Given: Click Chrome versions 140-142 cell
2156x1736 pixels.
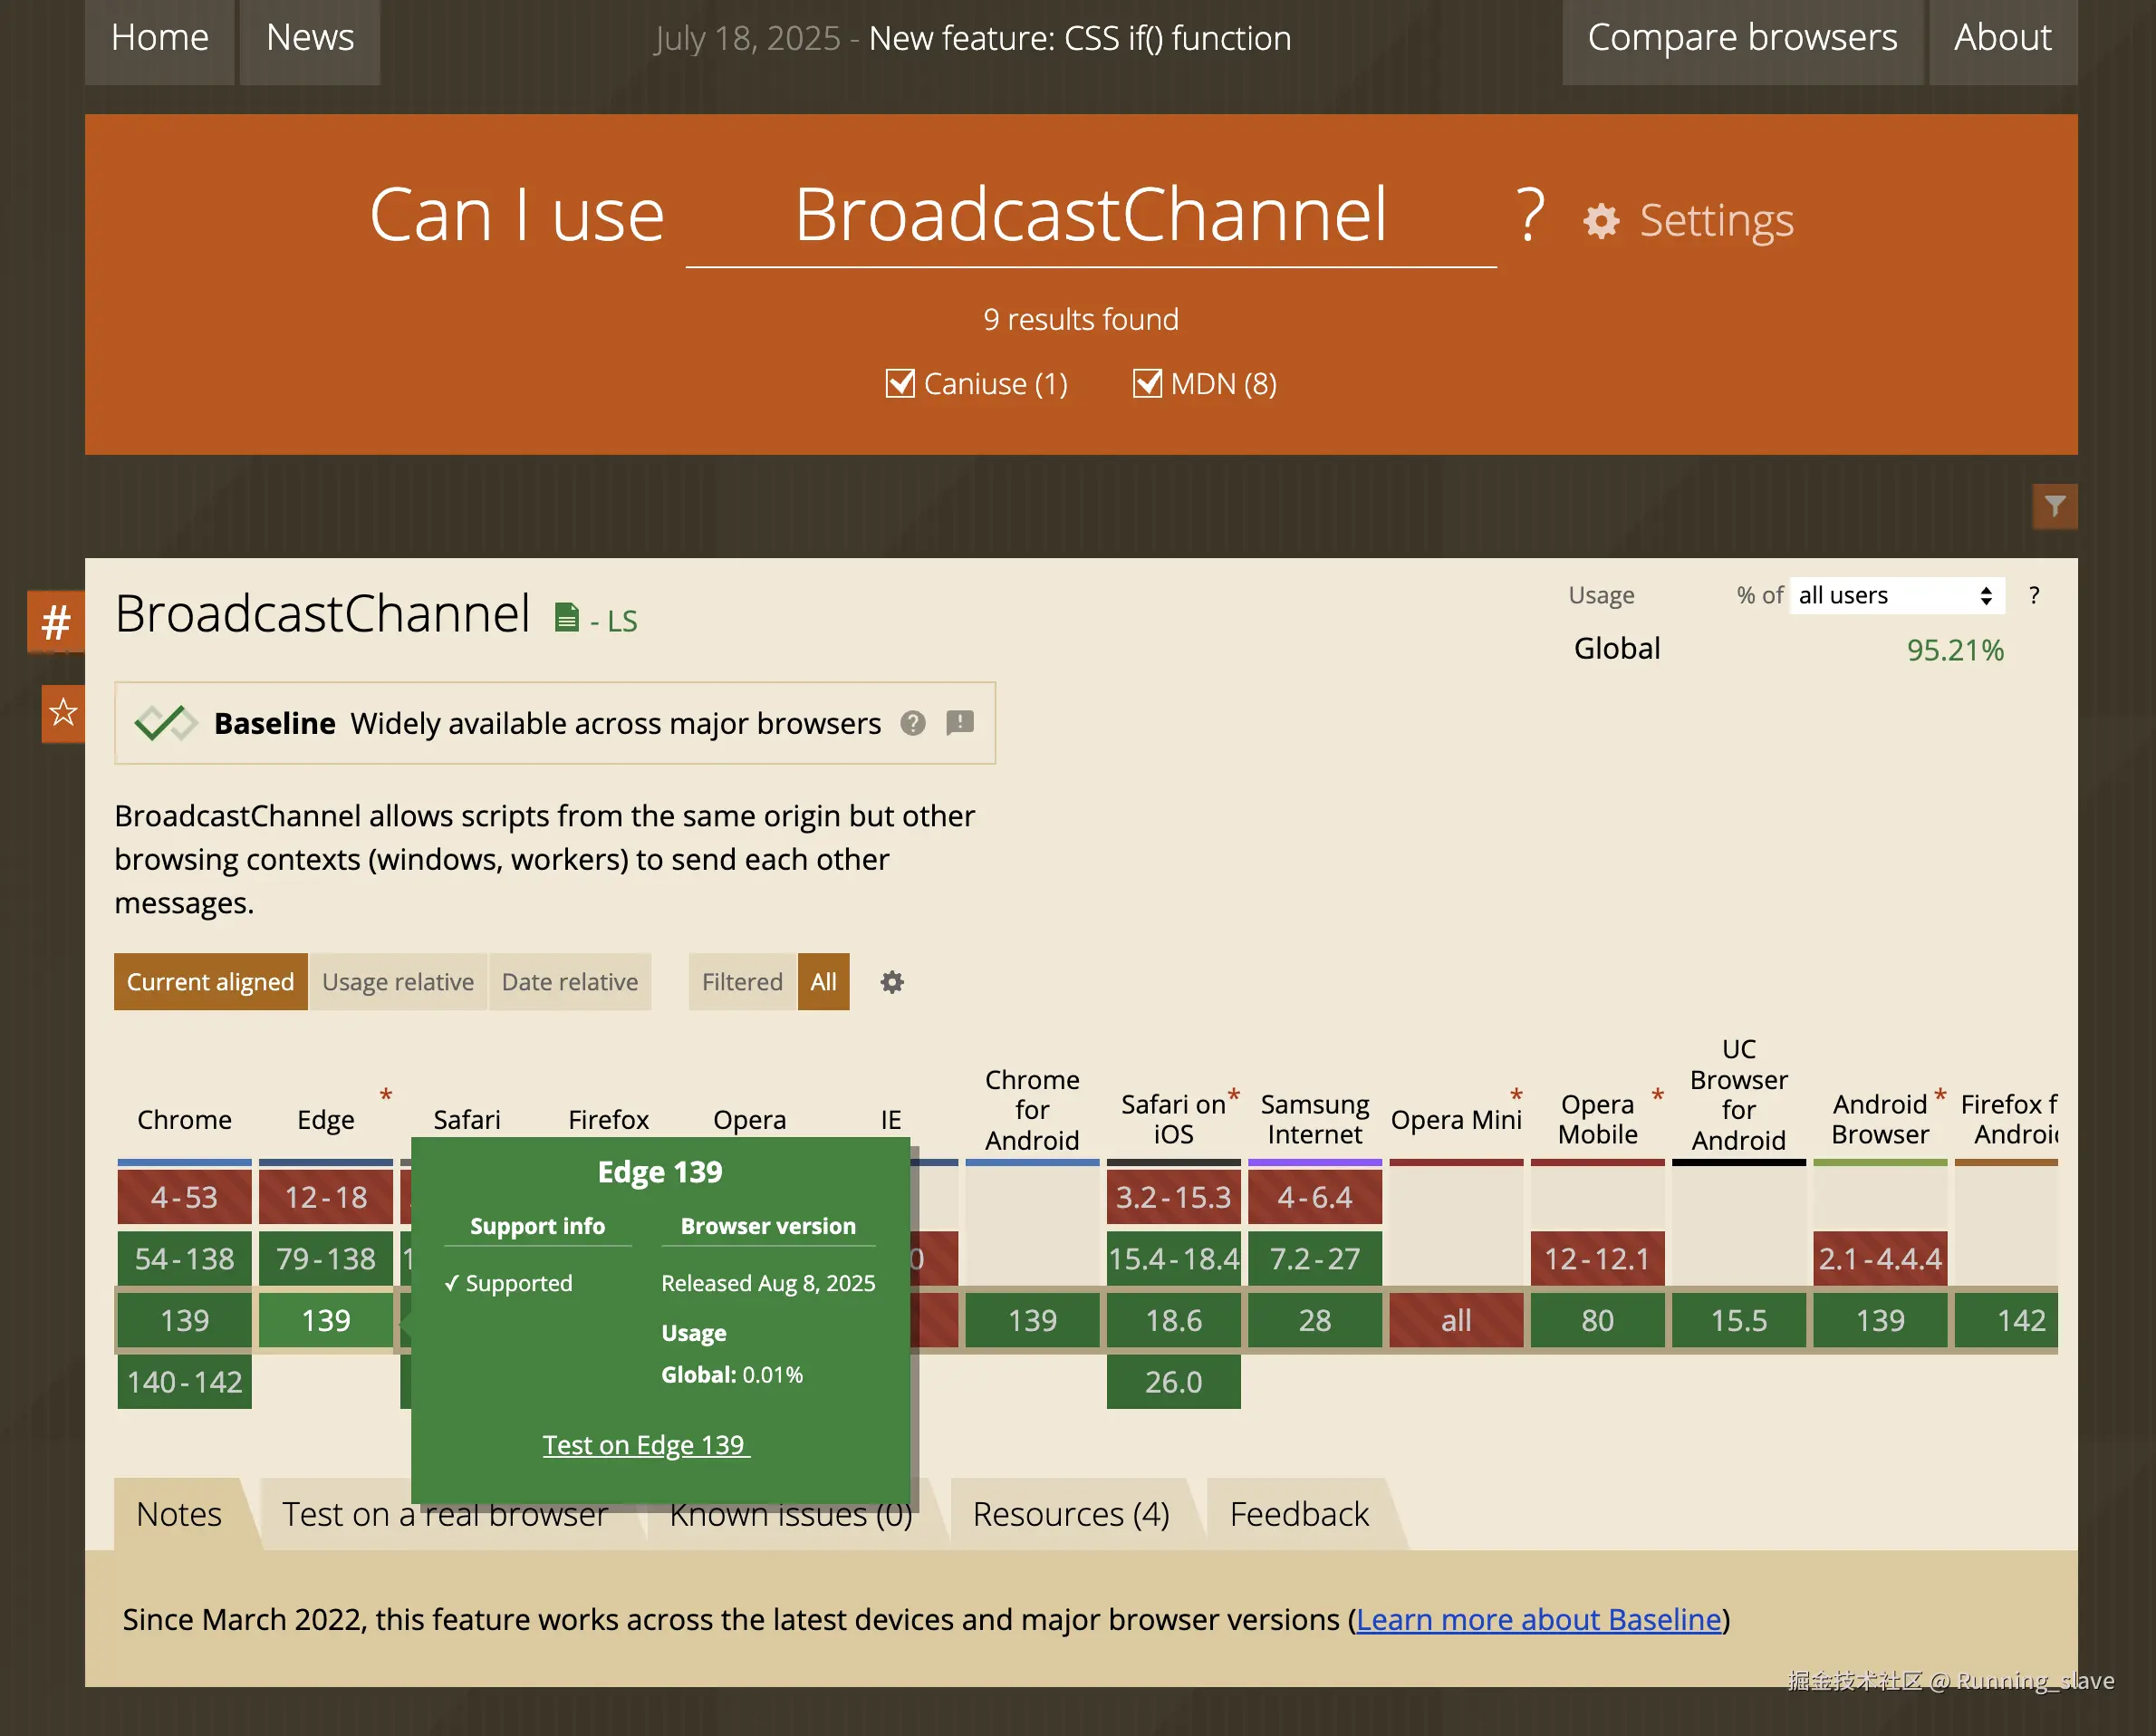Looking at the screenshot, I should click(x=185, y=1382).
